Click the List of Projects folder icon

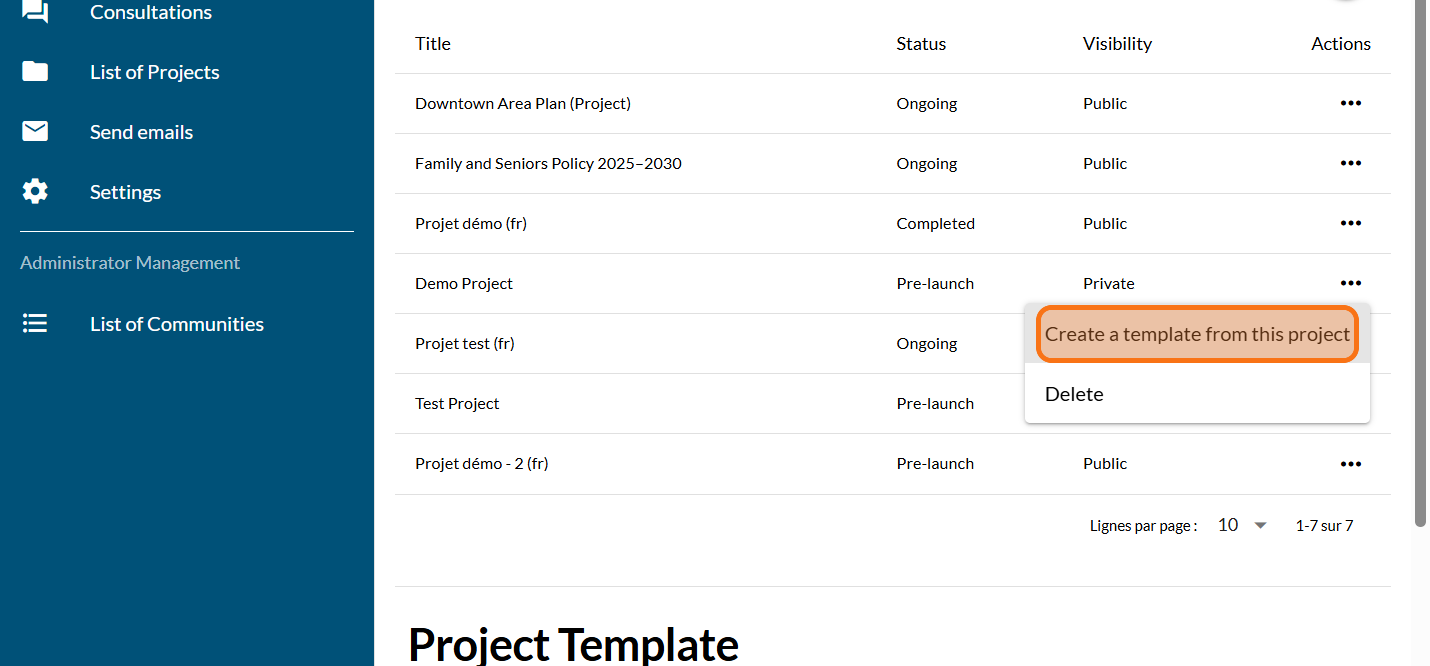click(x=35, y=72)
